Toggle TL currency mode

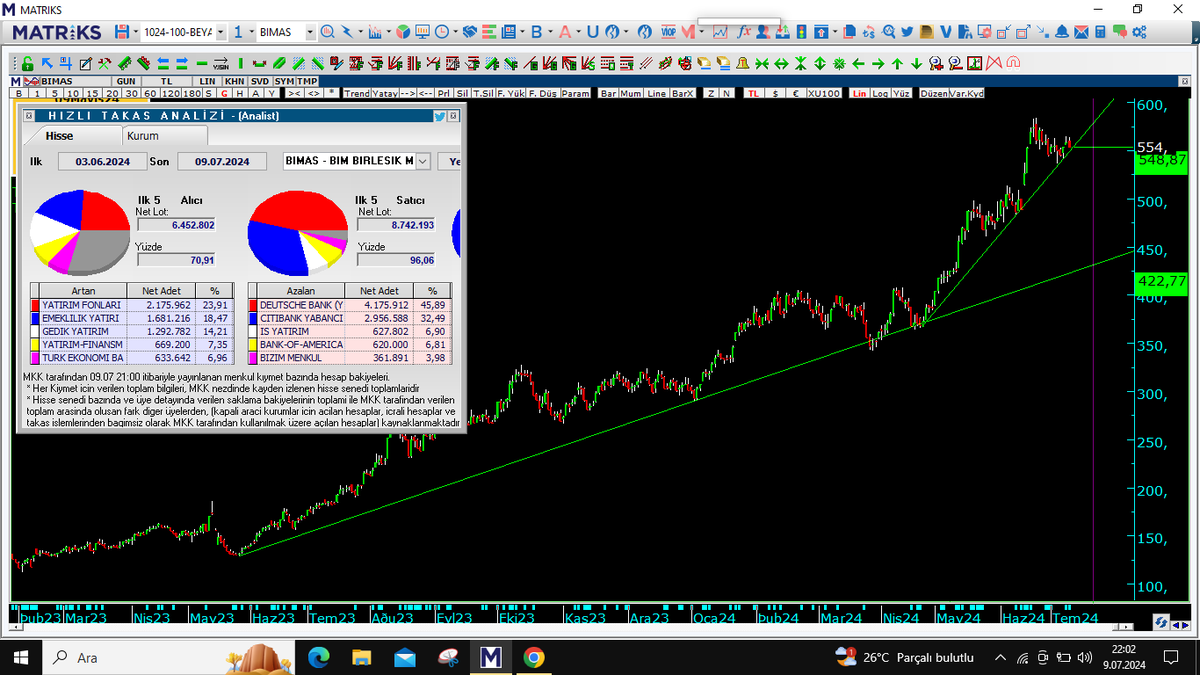pos(753,93)
